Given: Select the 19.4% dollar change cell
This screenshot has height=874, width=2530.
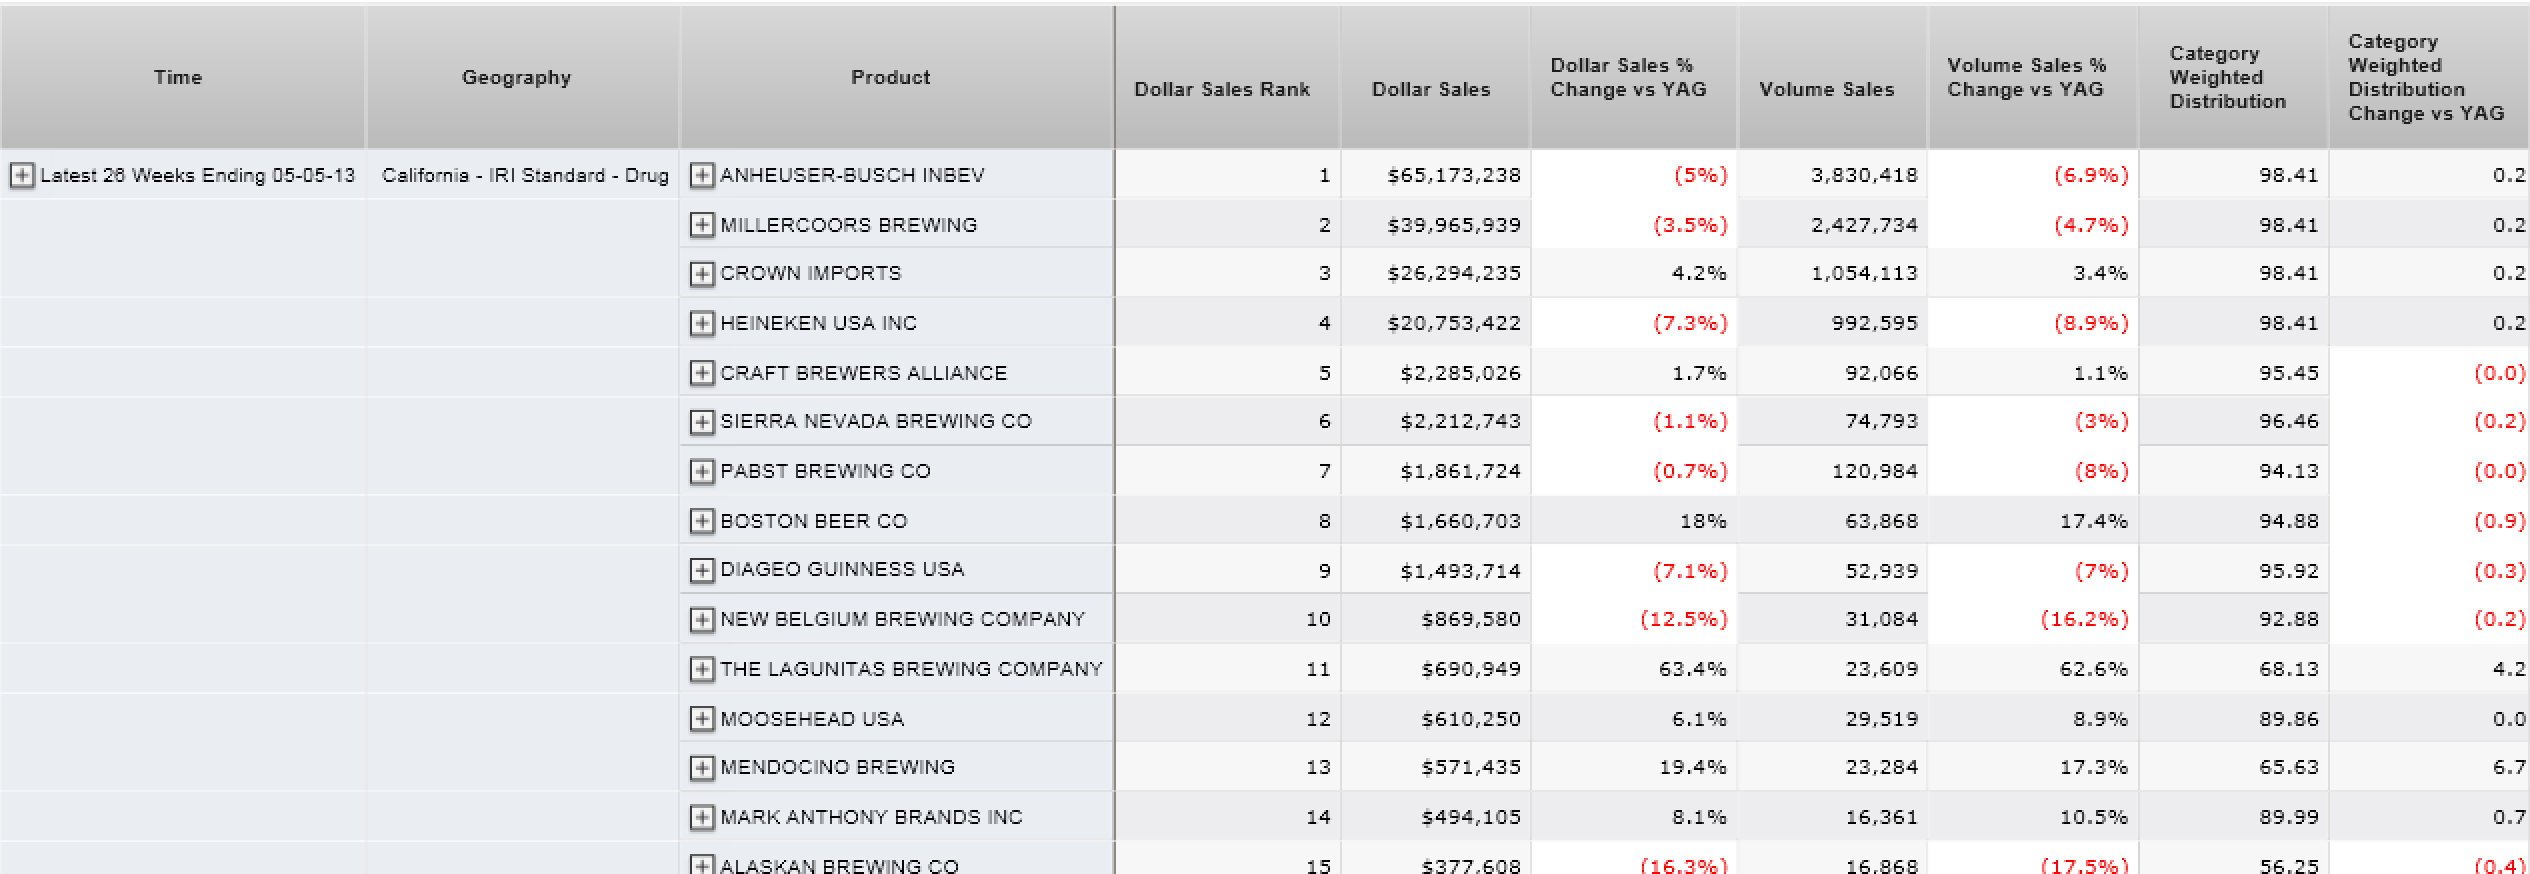Looking at the screenshot, I should [x=1634, y=767].
